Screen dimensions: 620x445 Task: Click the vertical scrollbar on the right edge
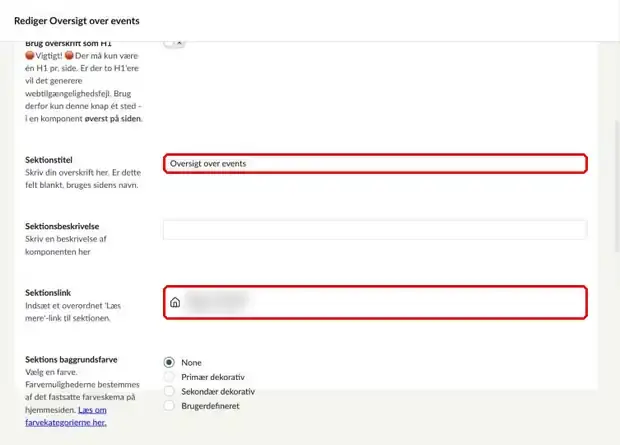[x=617, y=186]
